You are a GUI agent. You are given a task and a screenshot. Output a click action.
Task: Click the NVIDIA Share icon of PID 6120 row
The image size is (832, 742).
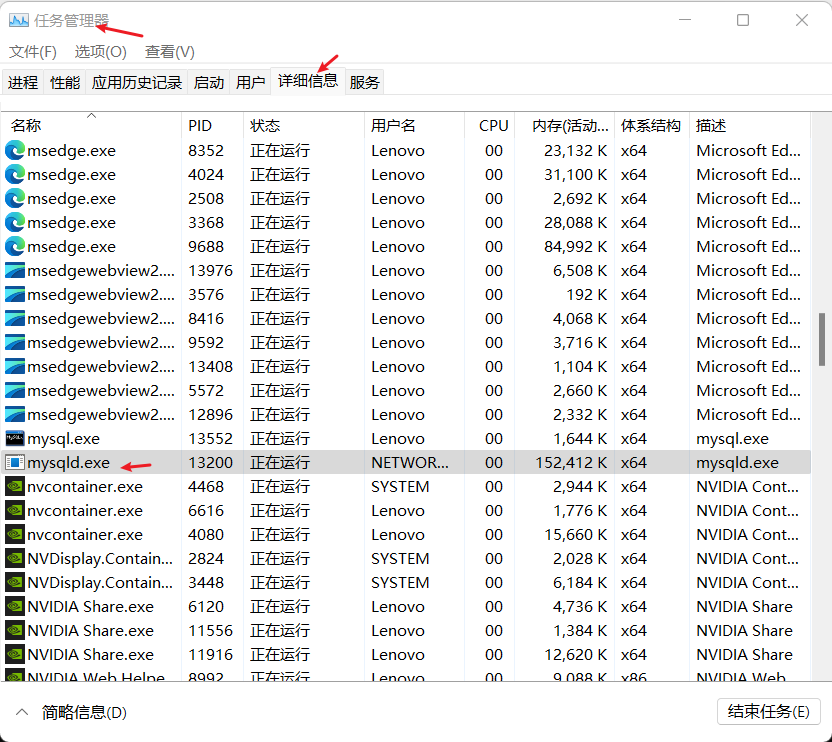click(x=15, y=607)
